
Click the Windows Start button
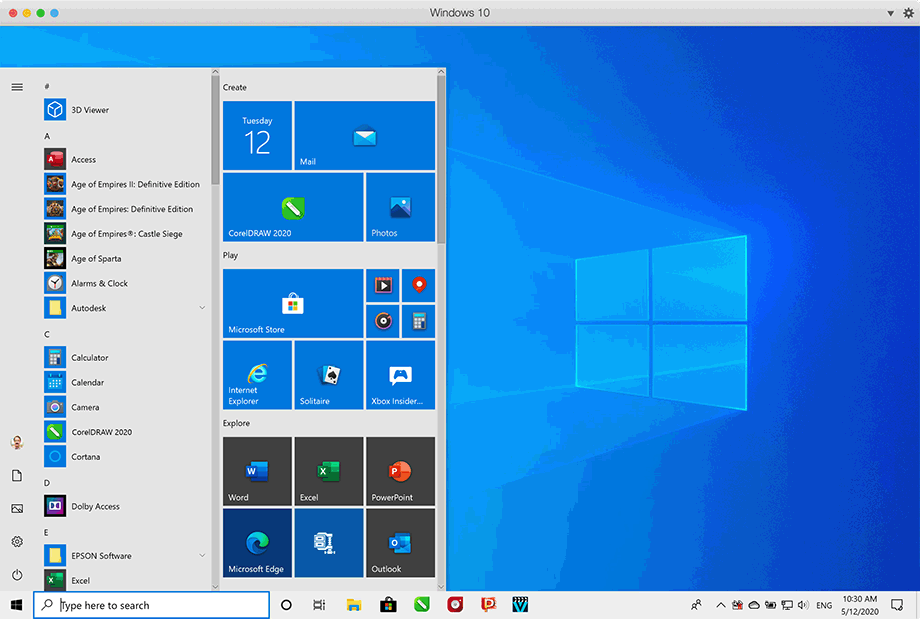click(x=16, y=605)
